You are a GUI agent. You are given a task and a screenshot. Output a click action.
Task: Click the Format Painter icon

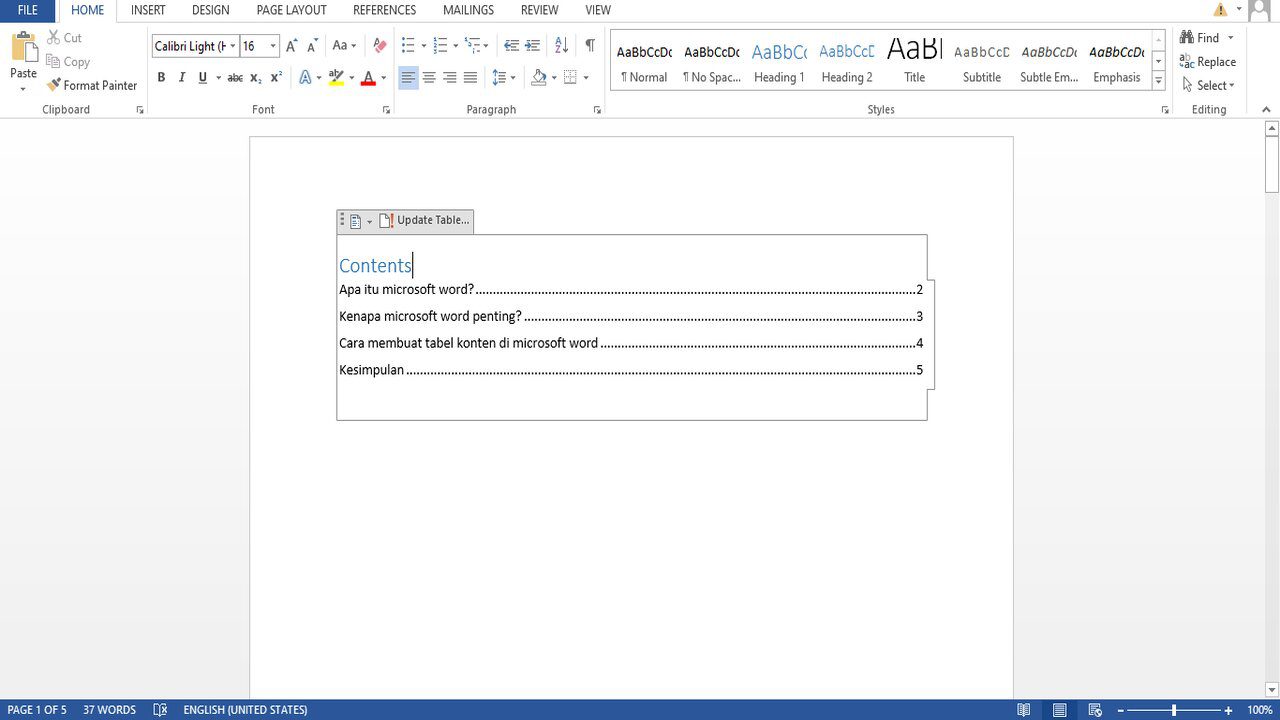click(54, 86)
